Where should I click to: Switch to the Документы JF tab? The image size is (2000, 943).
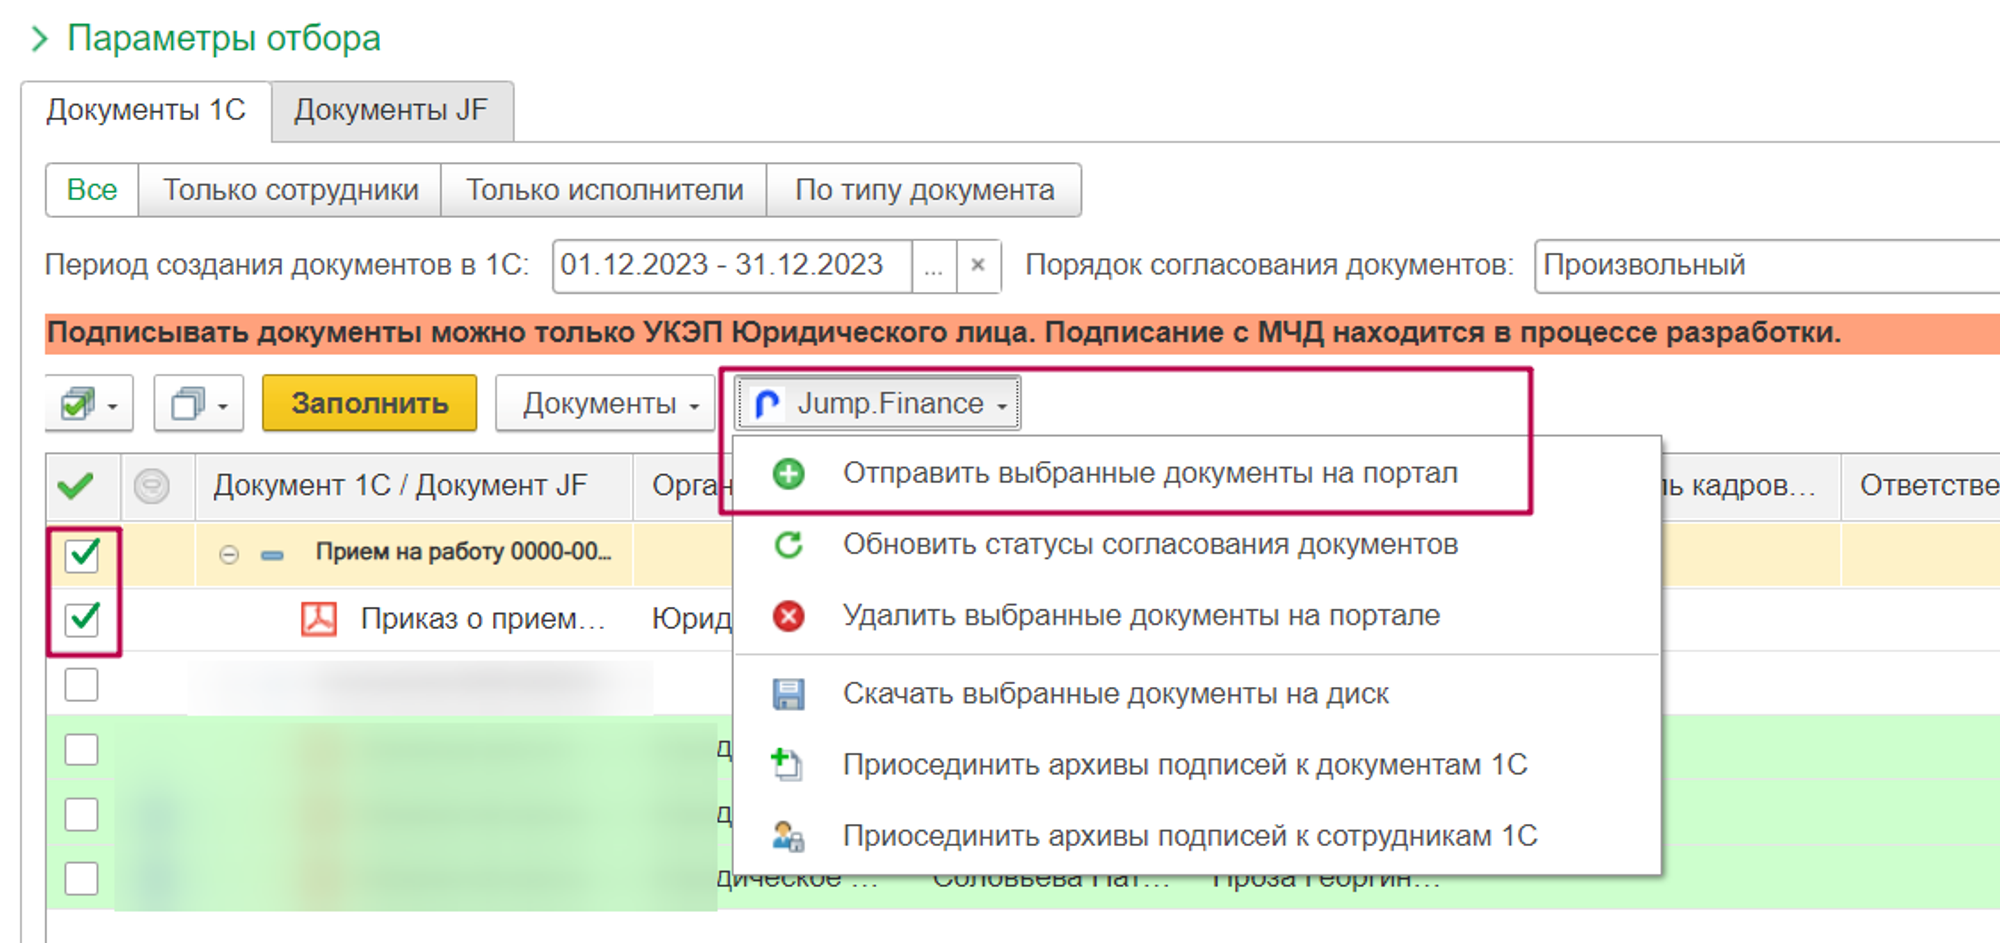pyautogui.click(x=391, y=110)
